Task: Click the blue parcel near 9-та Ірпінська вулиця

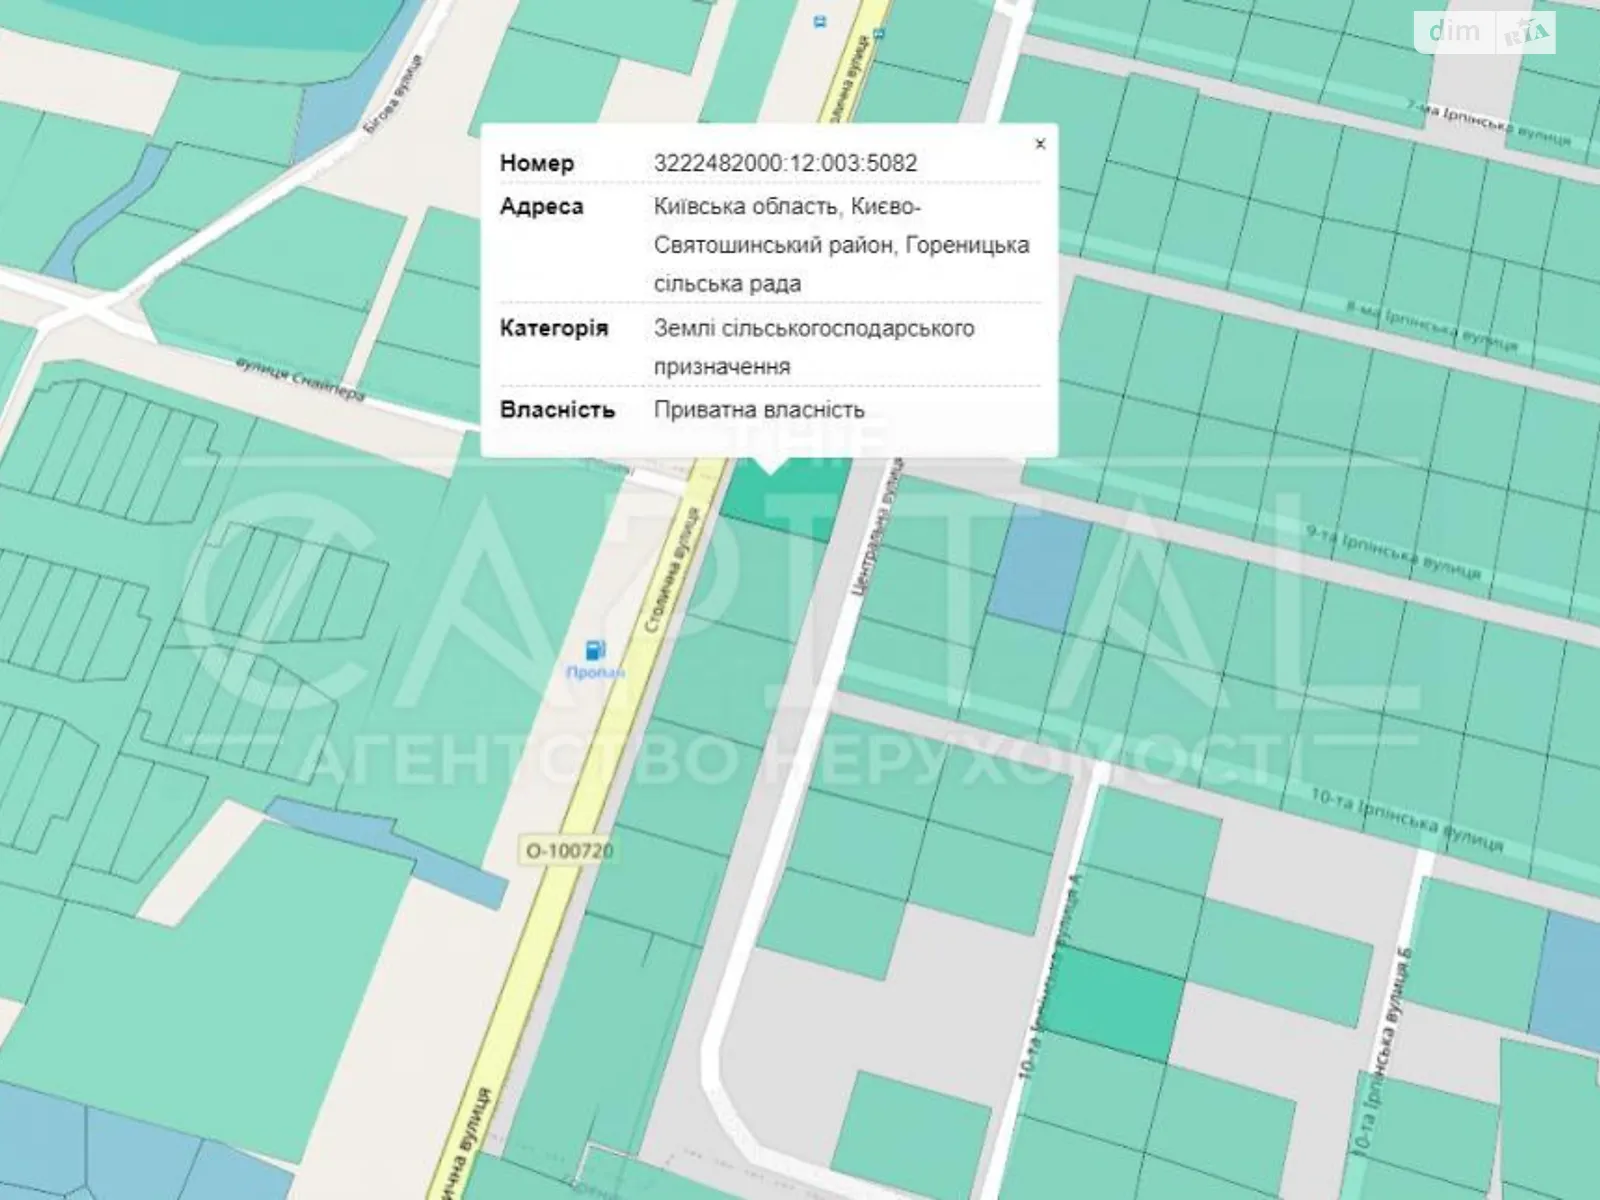Action: coord(1040,567)
